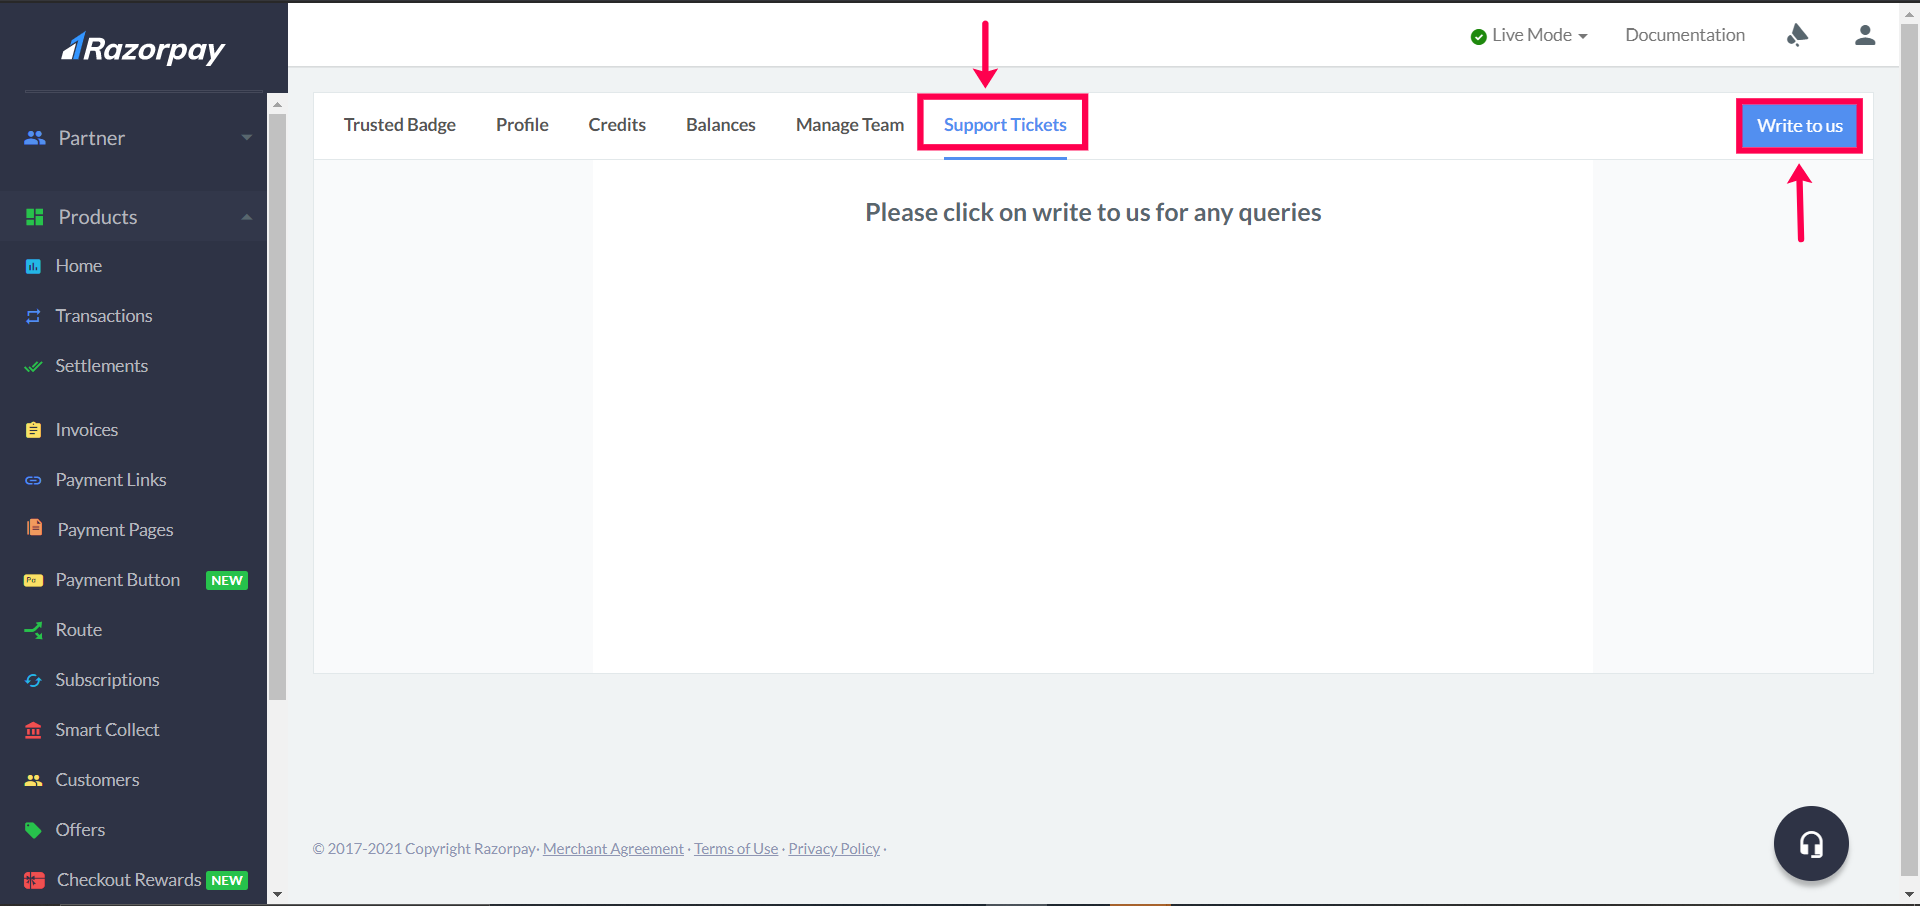Click the Route split-arrow icon

coord(33,630)
